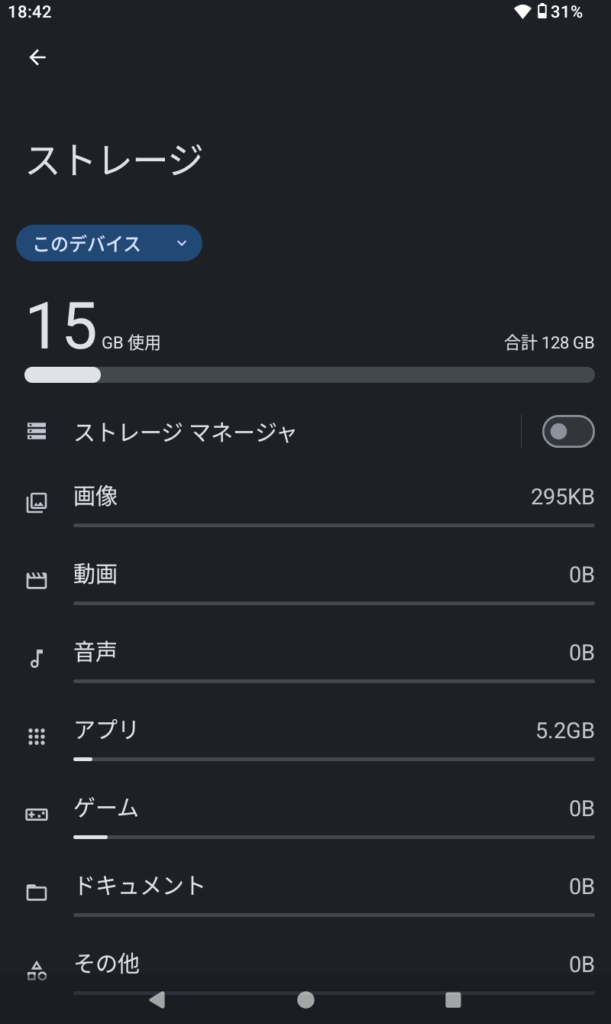Click the audio (音声) music note icon
The height and width of the screenshot is (1024, 611).
point(37,658)
